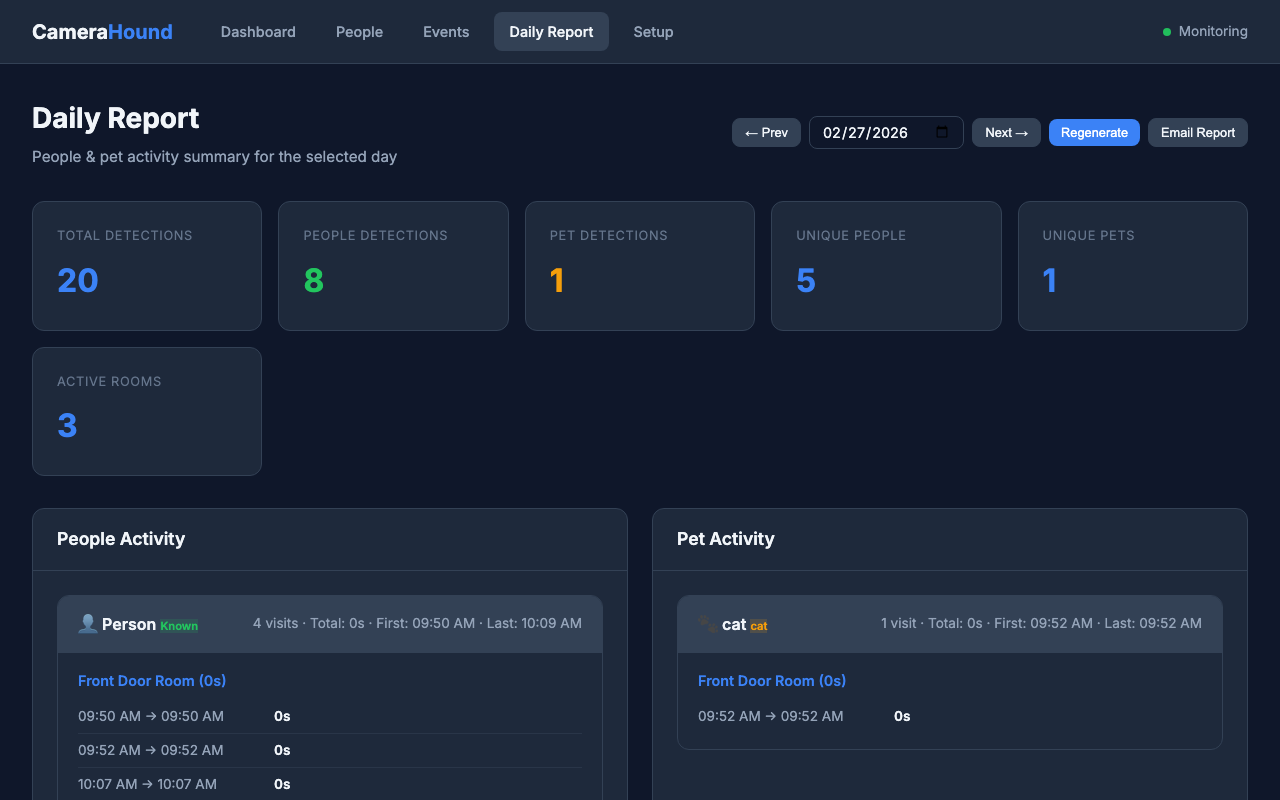
Task: Click the orange cat badge label
Action: [757, 626]
